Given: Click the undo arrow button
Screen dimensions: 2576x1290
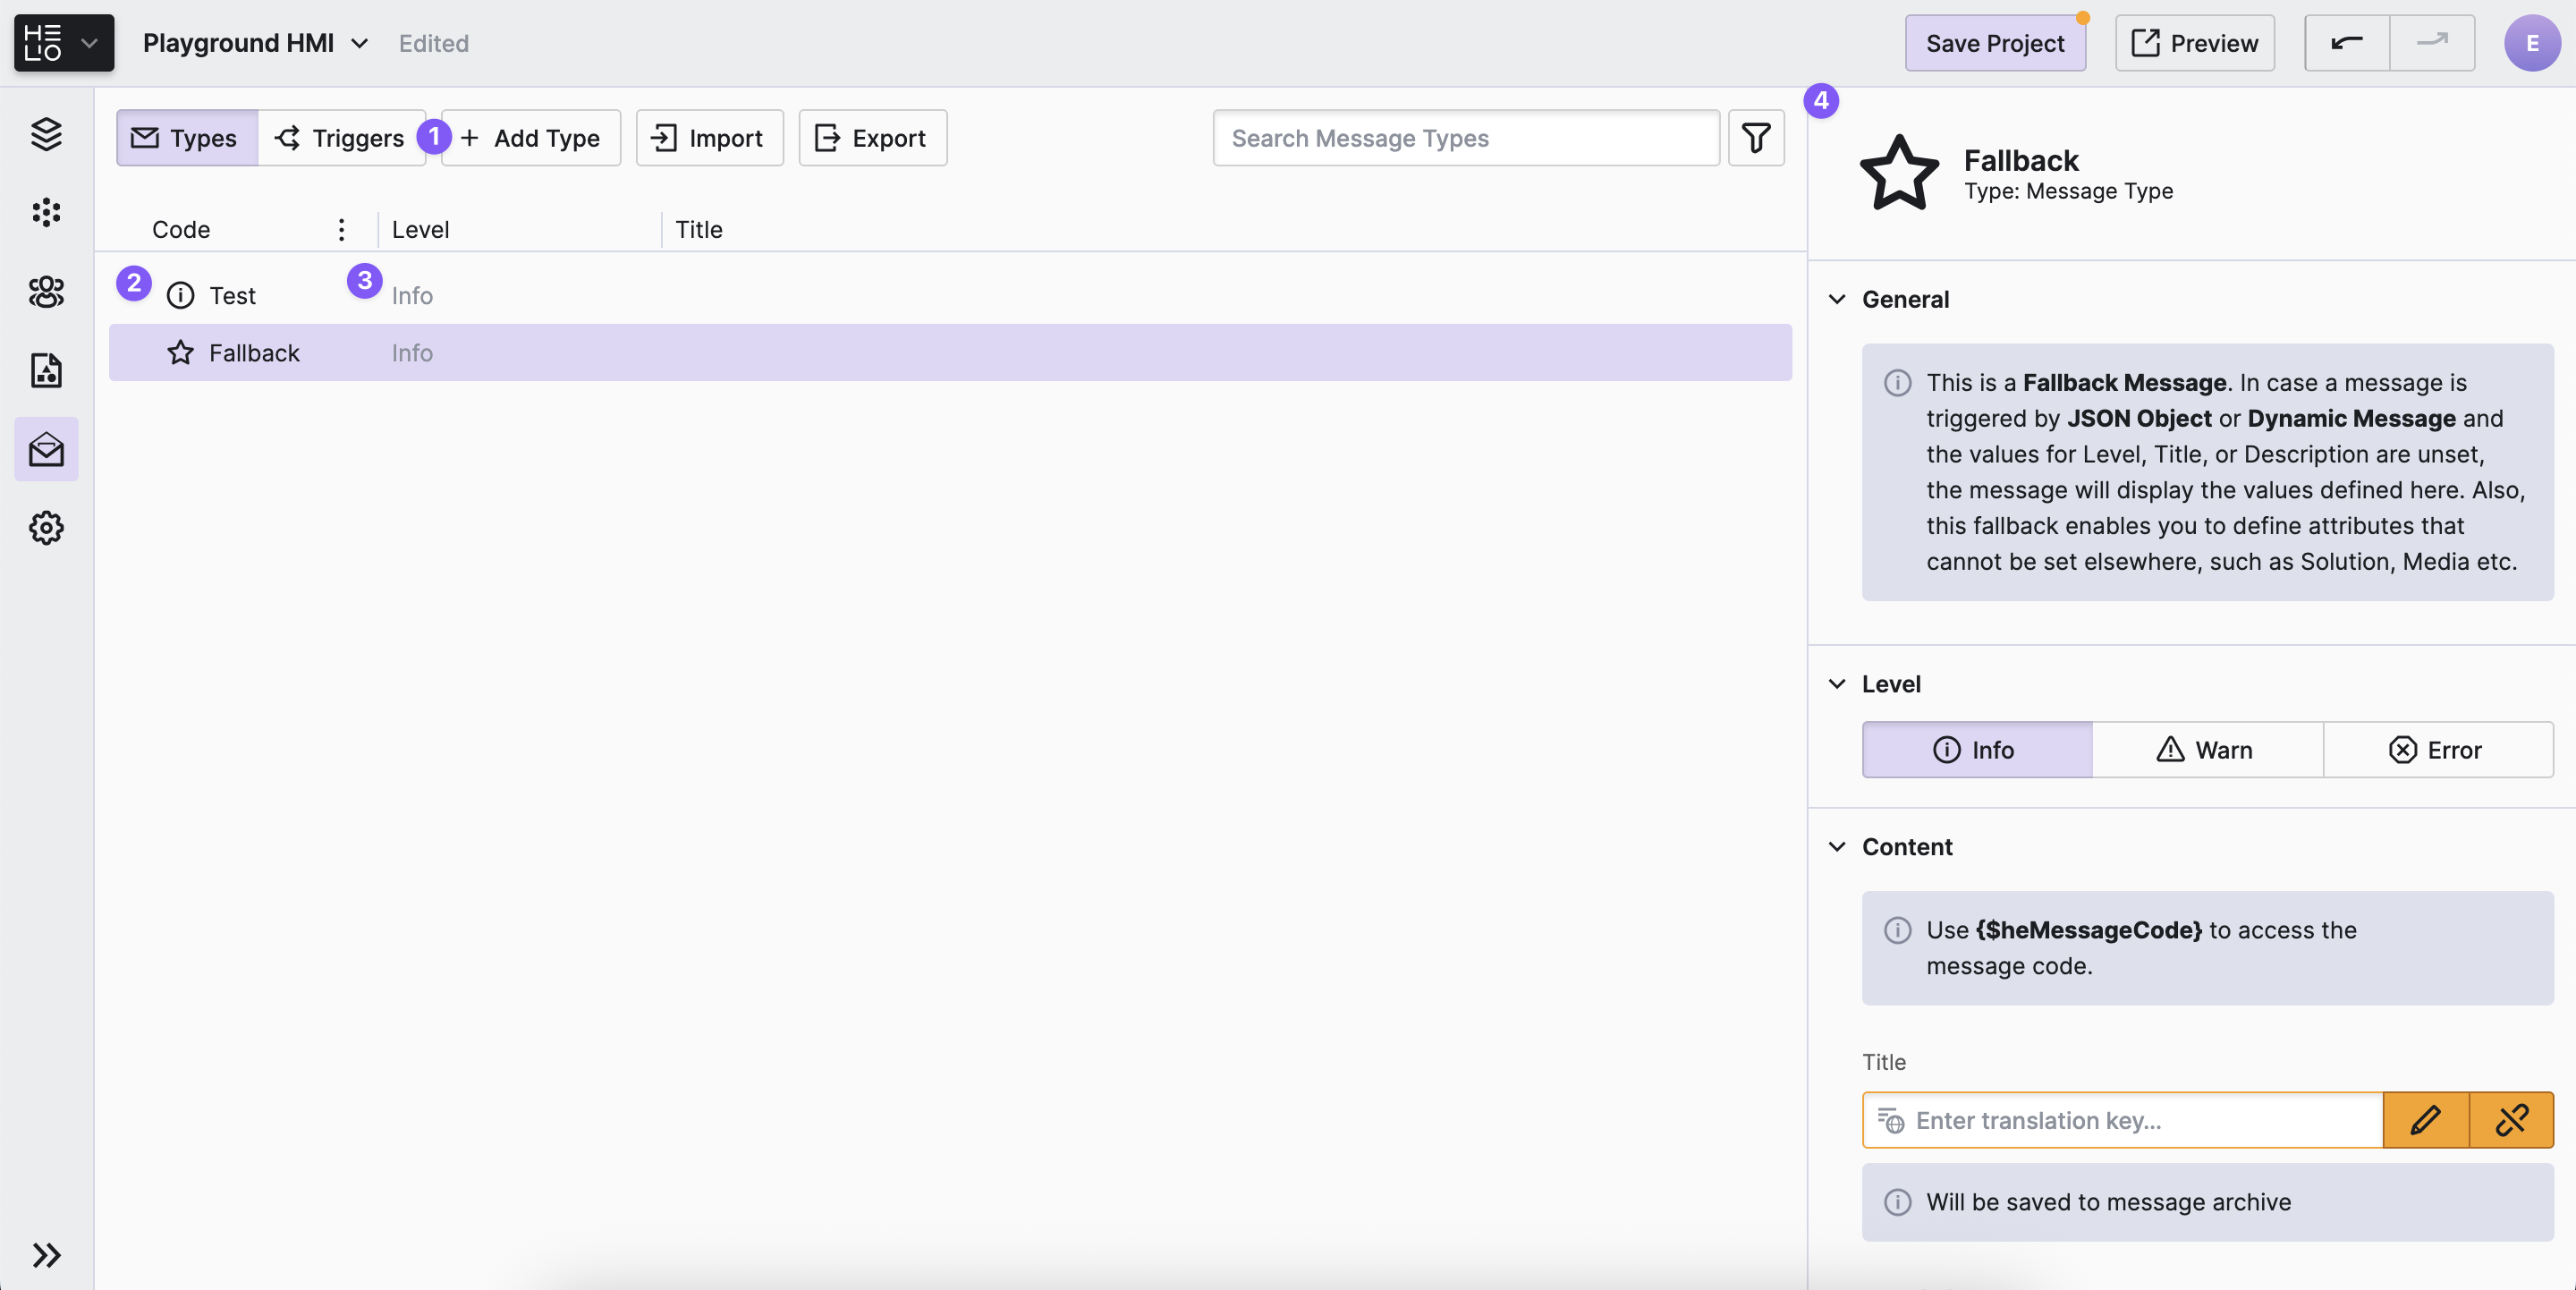Looking at the screenshot, I should [2346, 43].
